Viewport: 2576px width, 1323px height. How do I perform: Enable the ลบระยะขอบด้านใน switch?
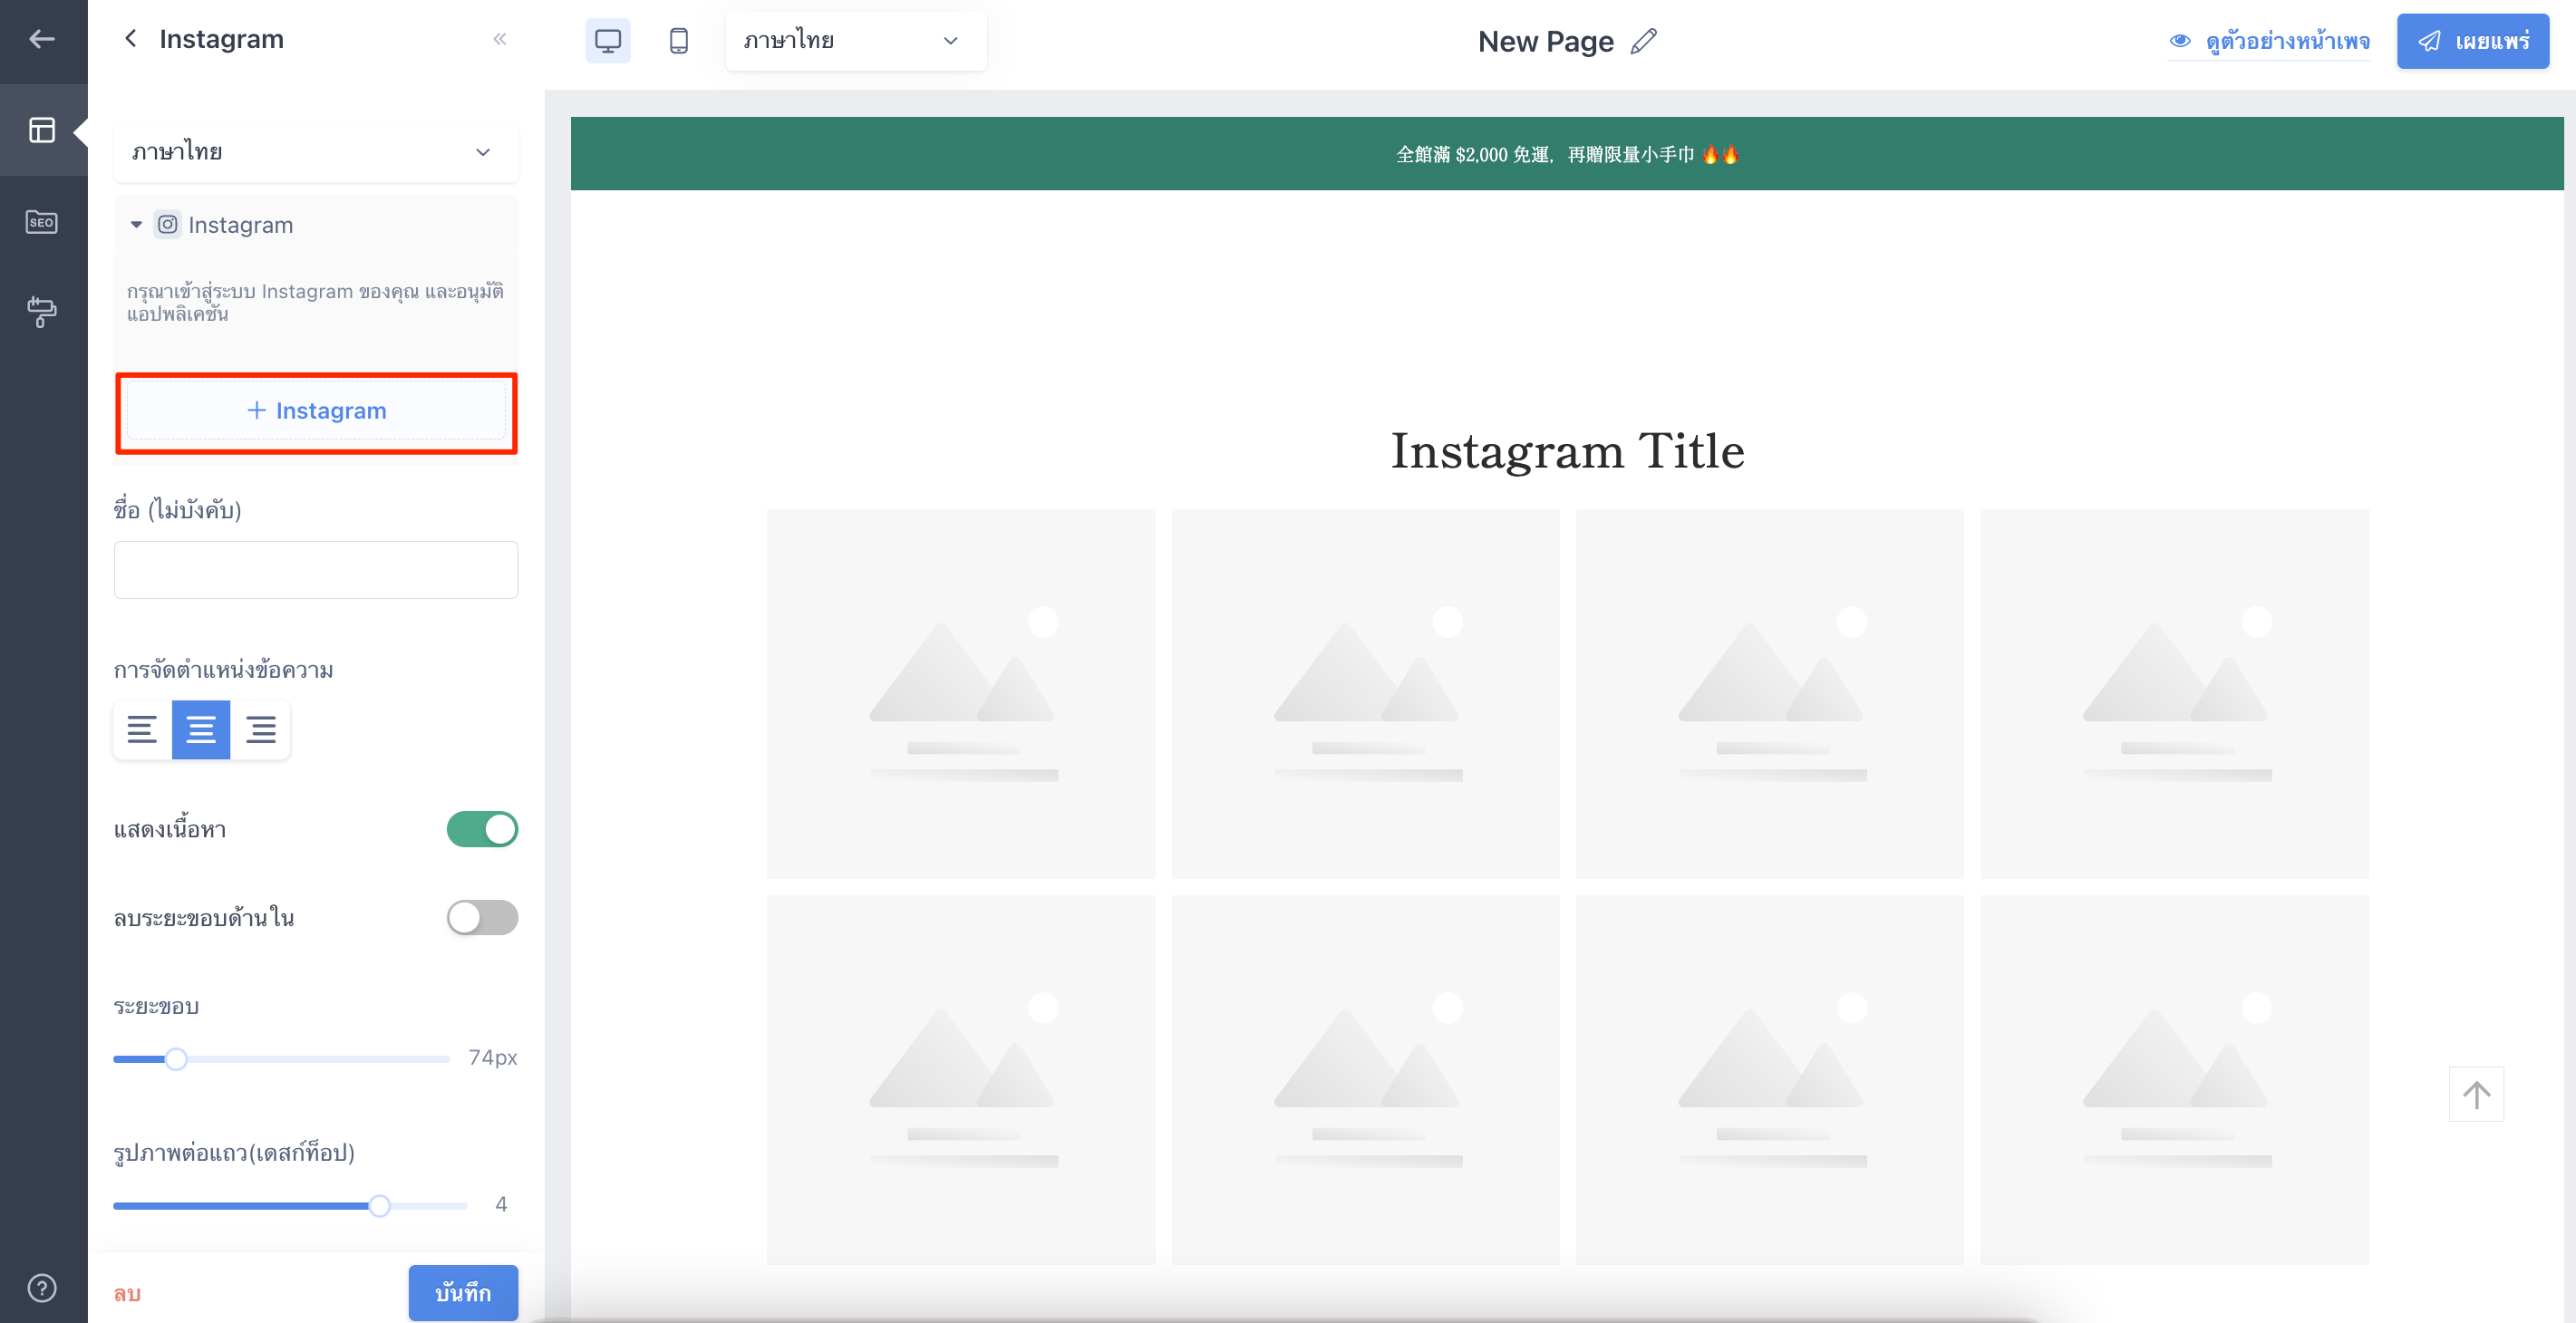pos(482,917)
